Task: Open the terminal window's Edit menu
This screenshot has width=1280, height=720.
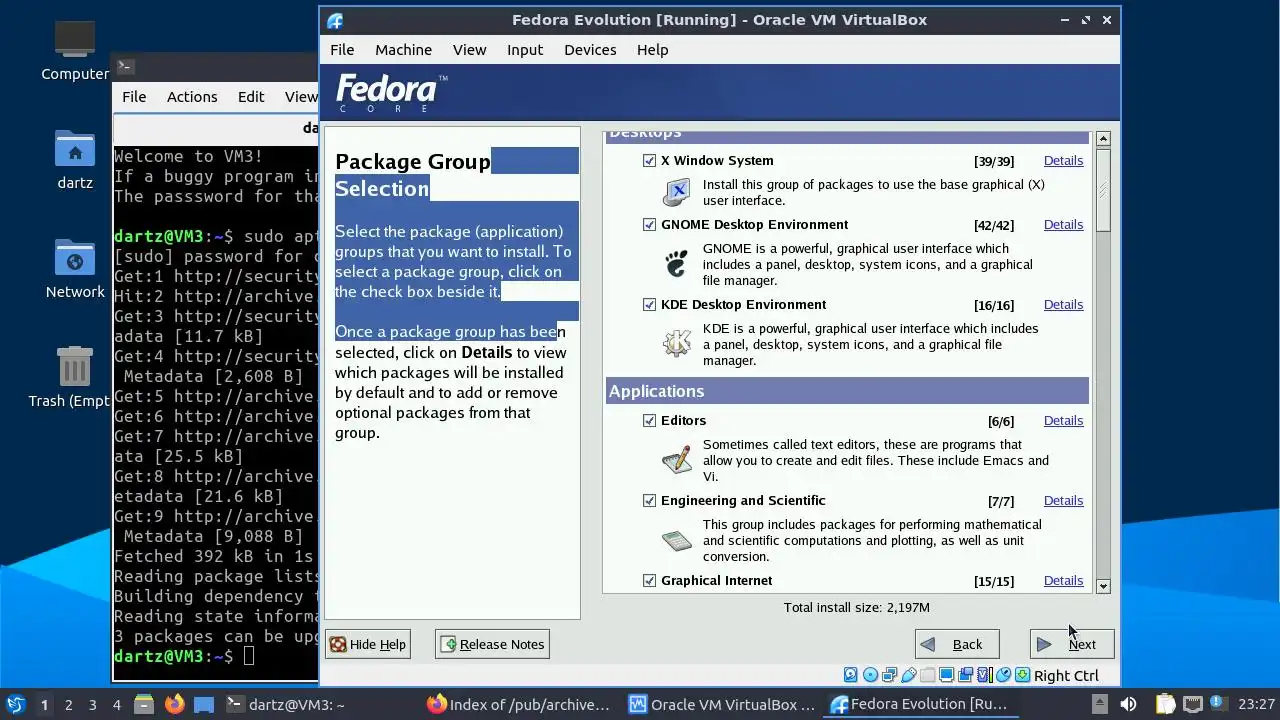Action: click(251, 96)
